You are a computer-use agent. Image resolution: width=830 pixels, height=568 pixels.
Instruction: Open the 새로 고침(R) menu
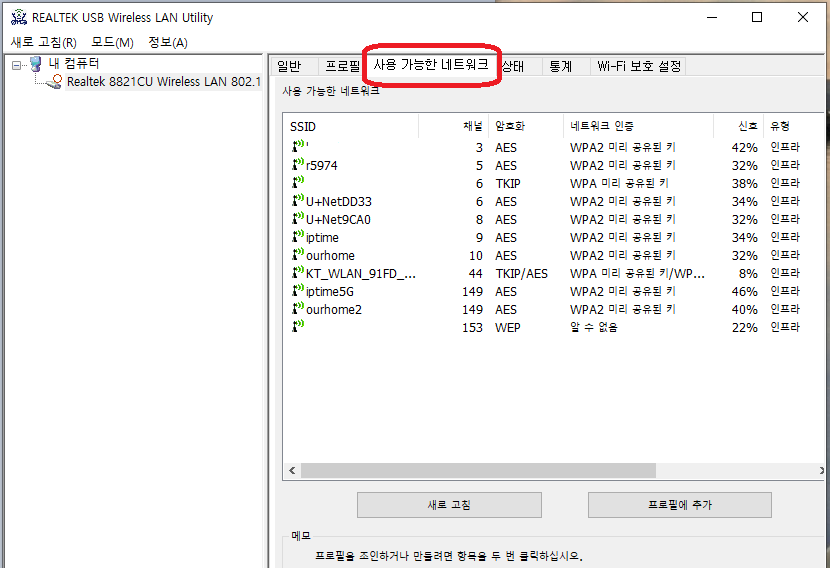[x=43, y=42]
